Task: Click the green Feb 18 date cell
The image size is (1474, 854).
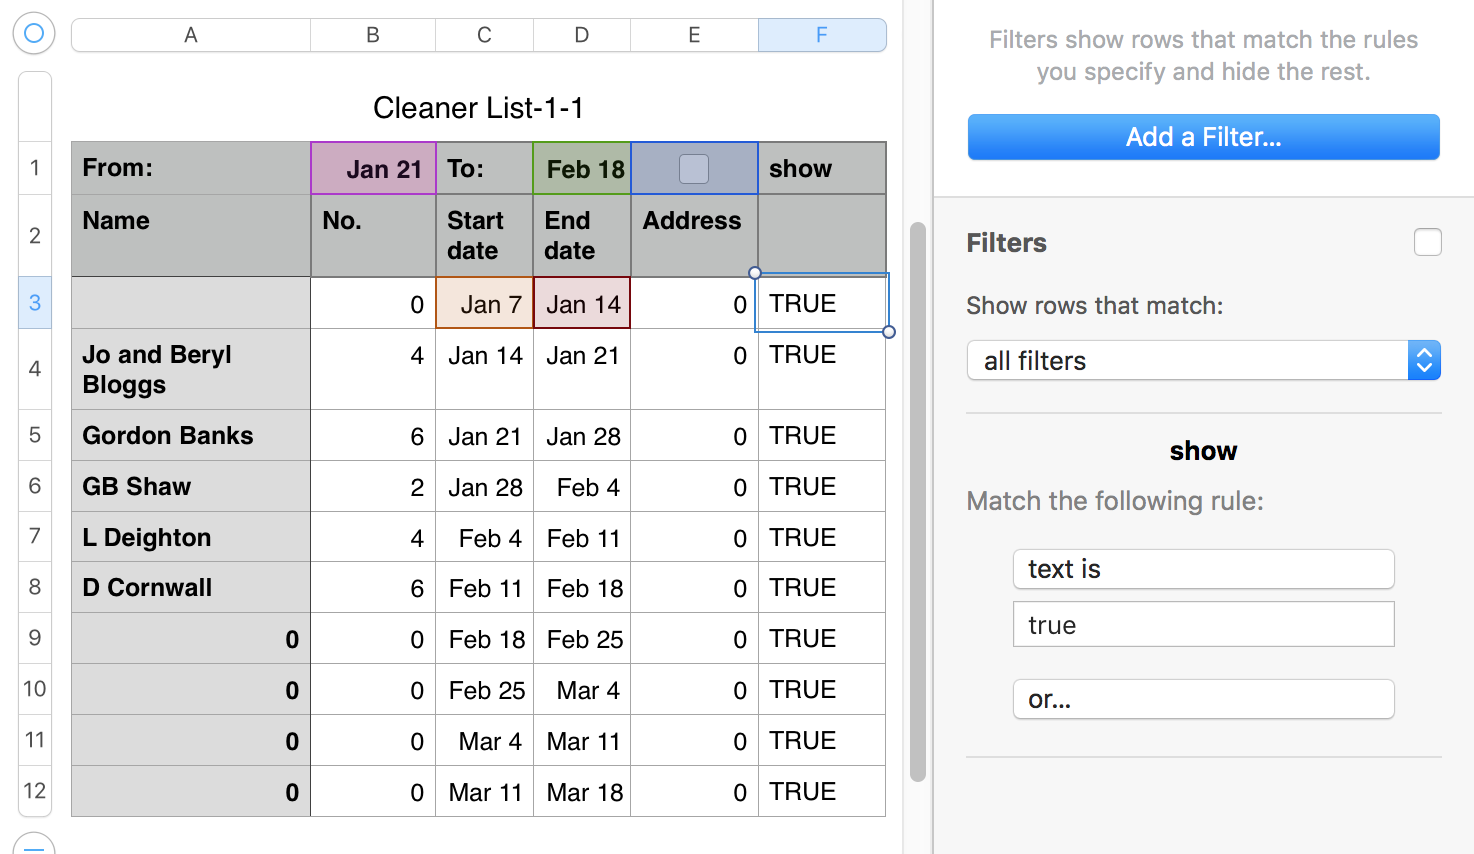Action: click(582, 169)
